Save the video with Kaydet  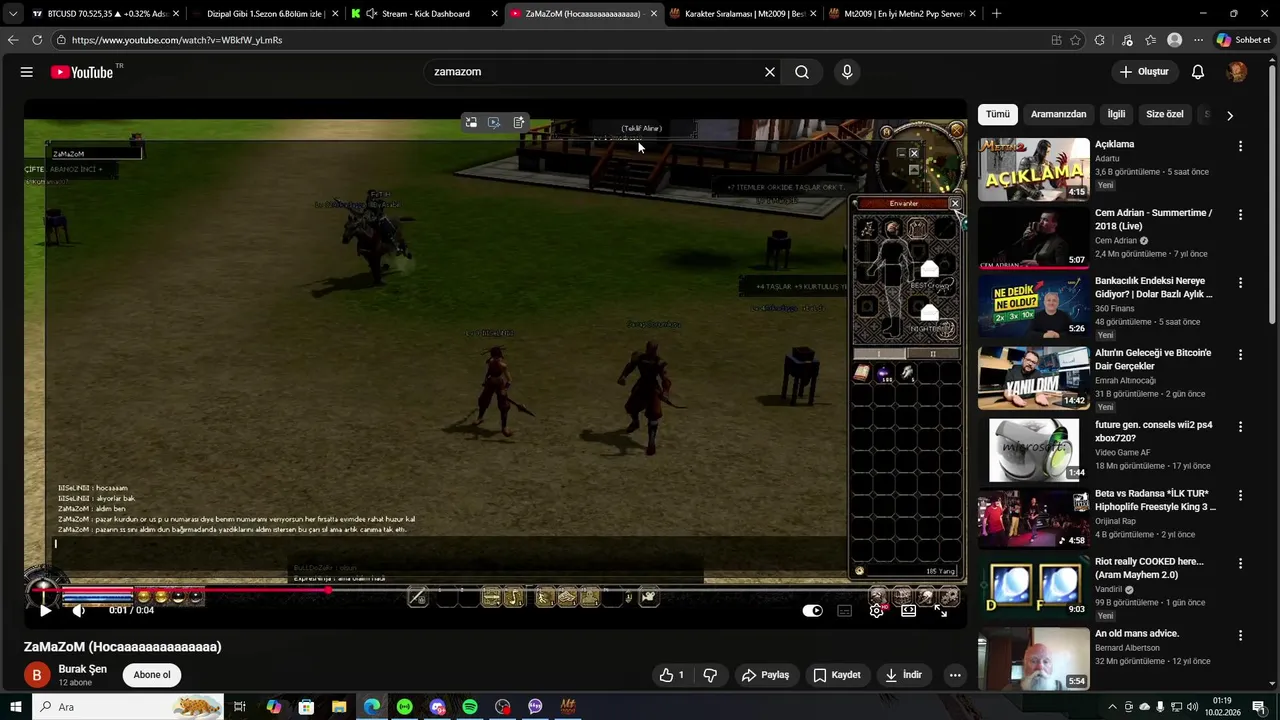[x=837, y=675]
